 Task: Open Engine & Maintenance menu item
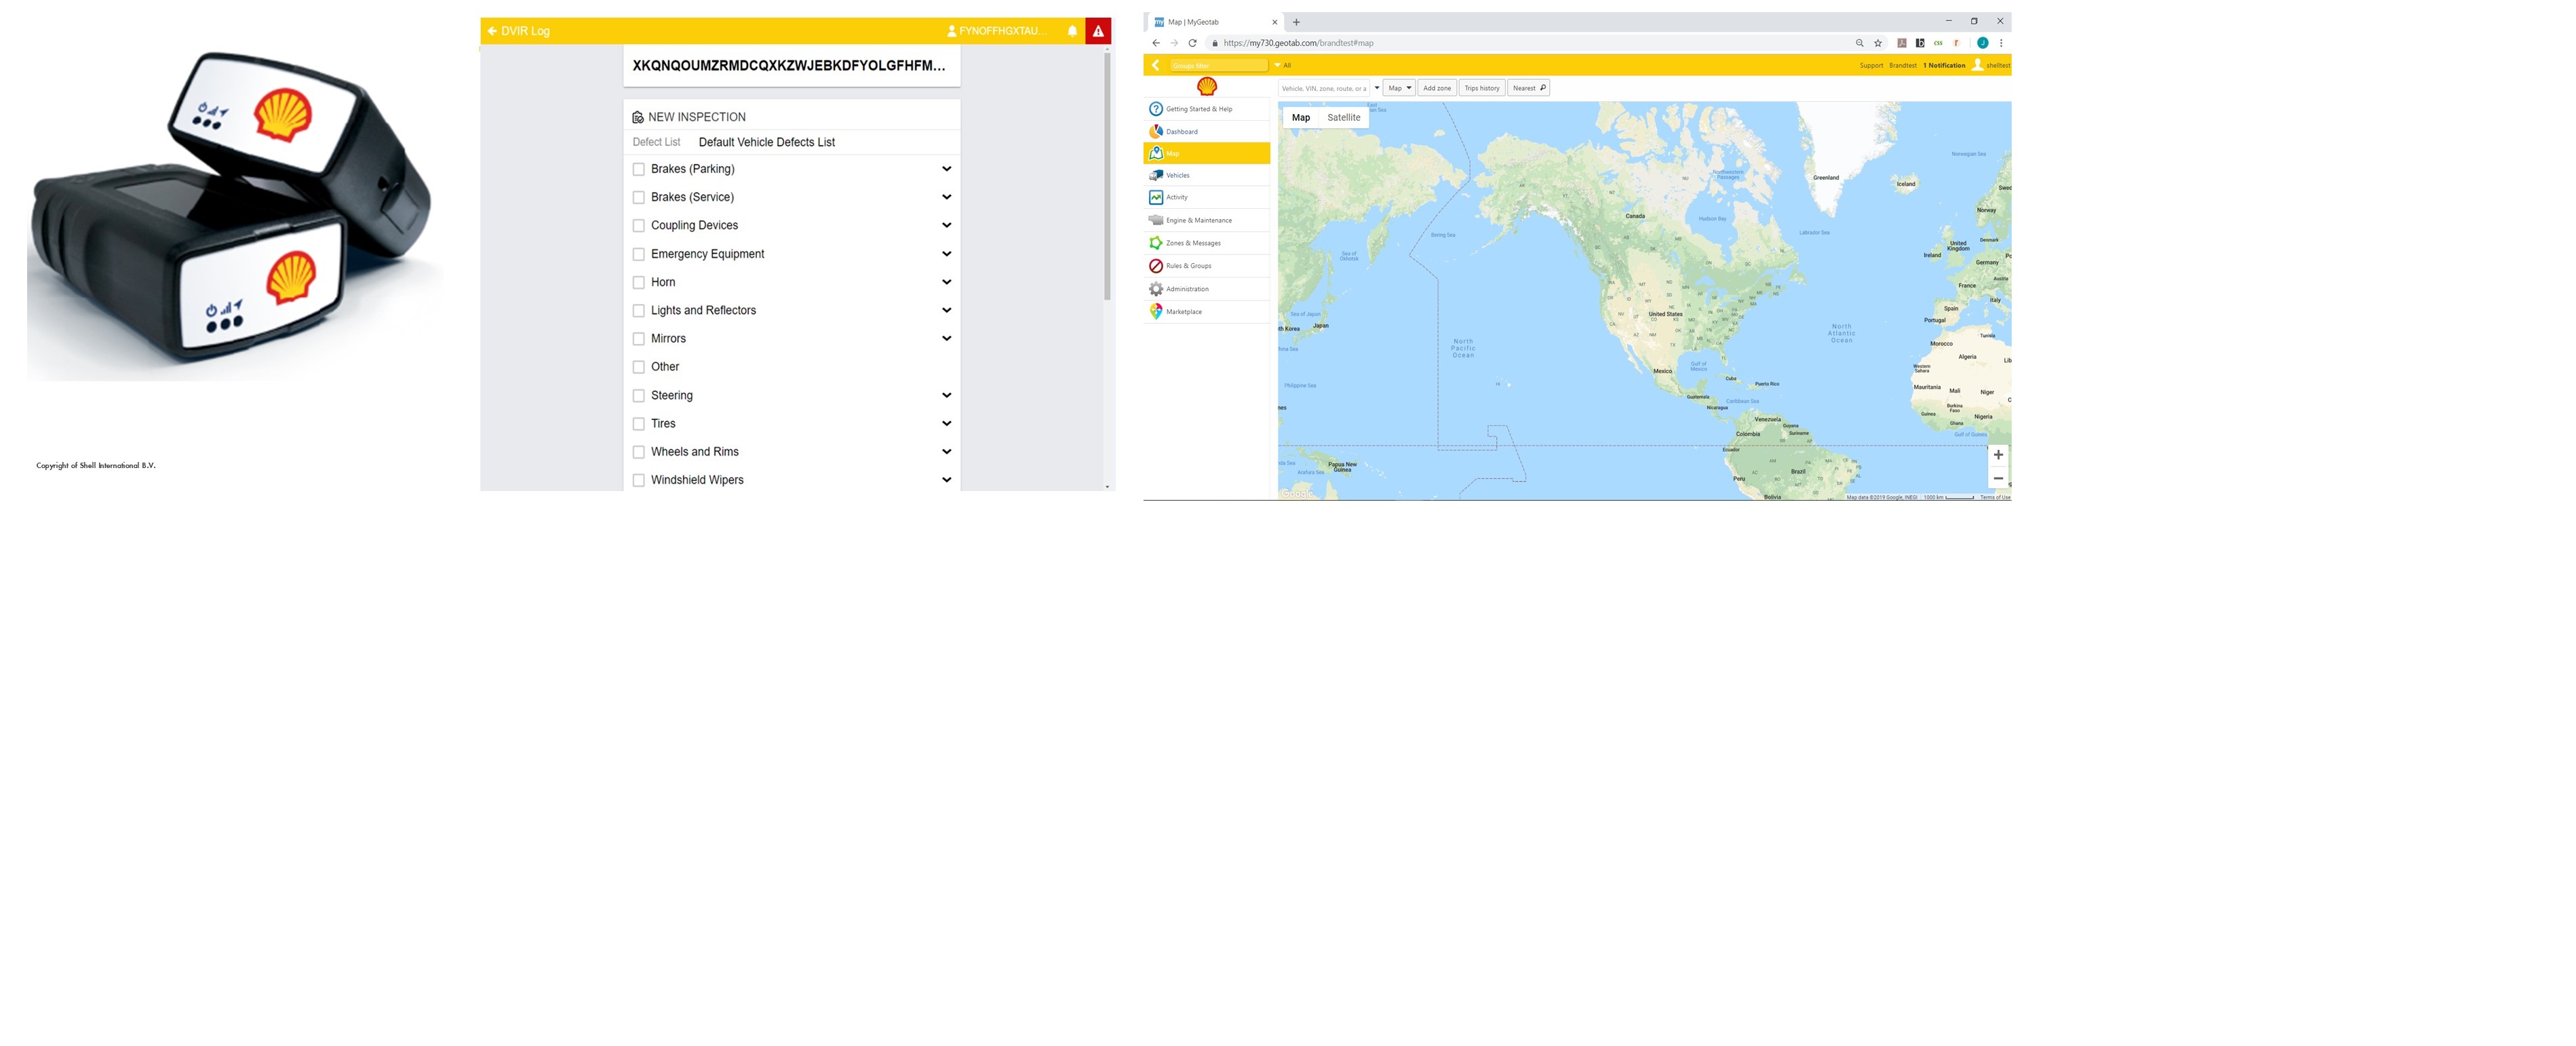tap(1206, 220)
